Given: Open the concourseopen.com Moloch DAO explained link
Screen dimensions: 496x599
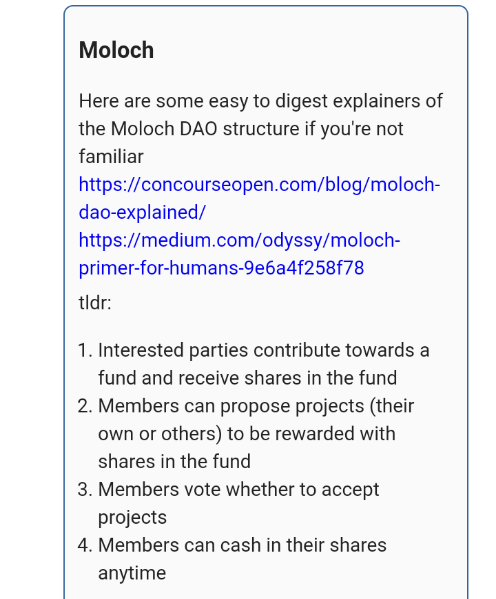Looking at the screenshot, I should click(259, 198).
